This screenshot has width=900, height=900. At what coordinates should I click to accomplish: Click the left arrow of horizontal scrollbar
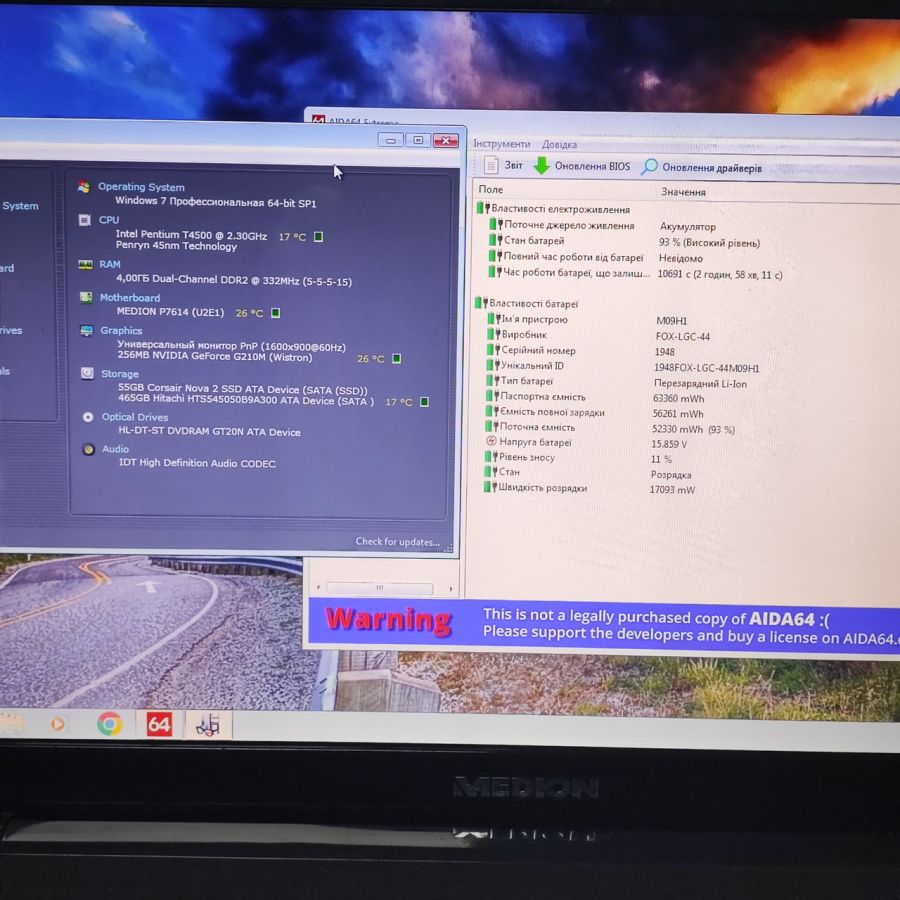tap(319, 587)
